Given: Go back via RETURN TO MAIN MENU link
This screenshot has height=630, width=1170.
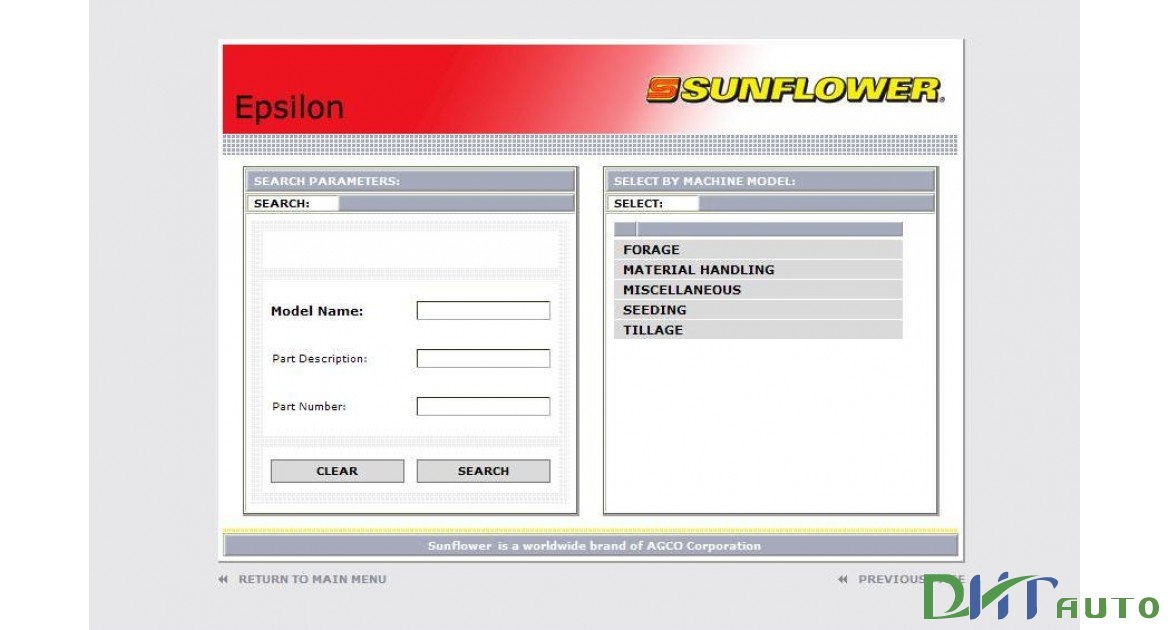Looking at the screenshot, I should (312, 579).
